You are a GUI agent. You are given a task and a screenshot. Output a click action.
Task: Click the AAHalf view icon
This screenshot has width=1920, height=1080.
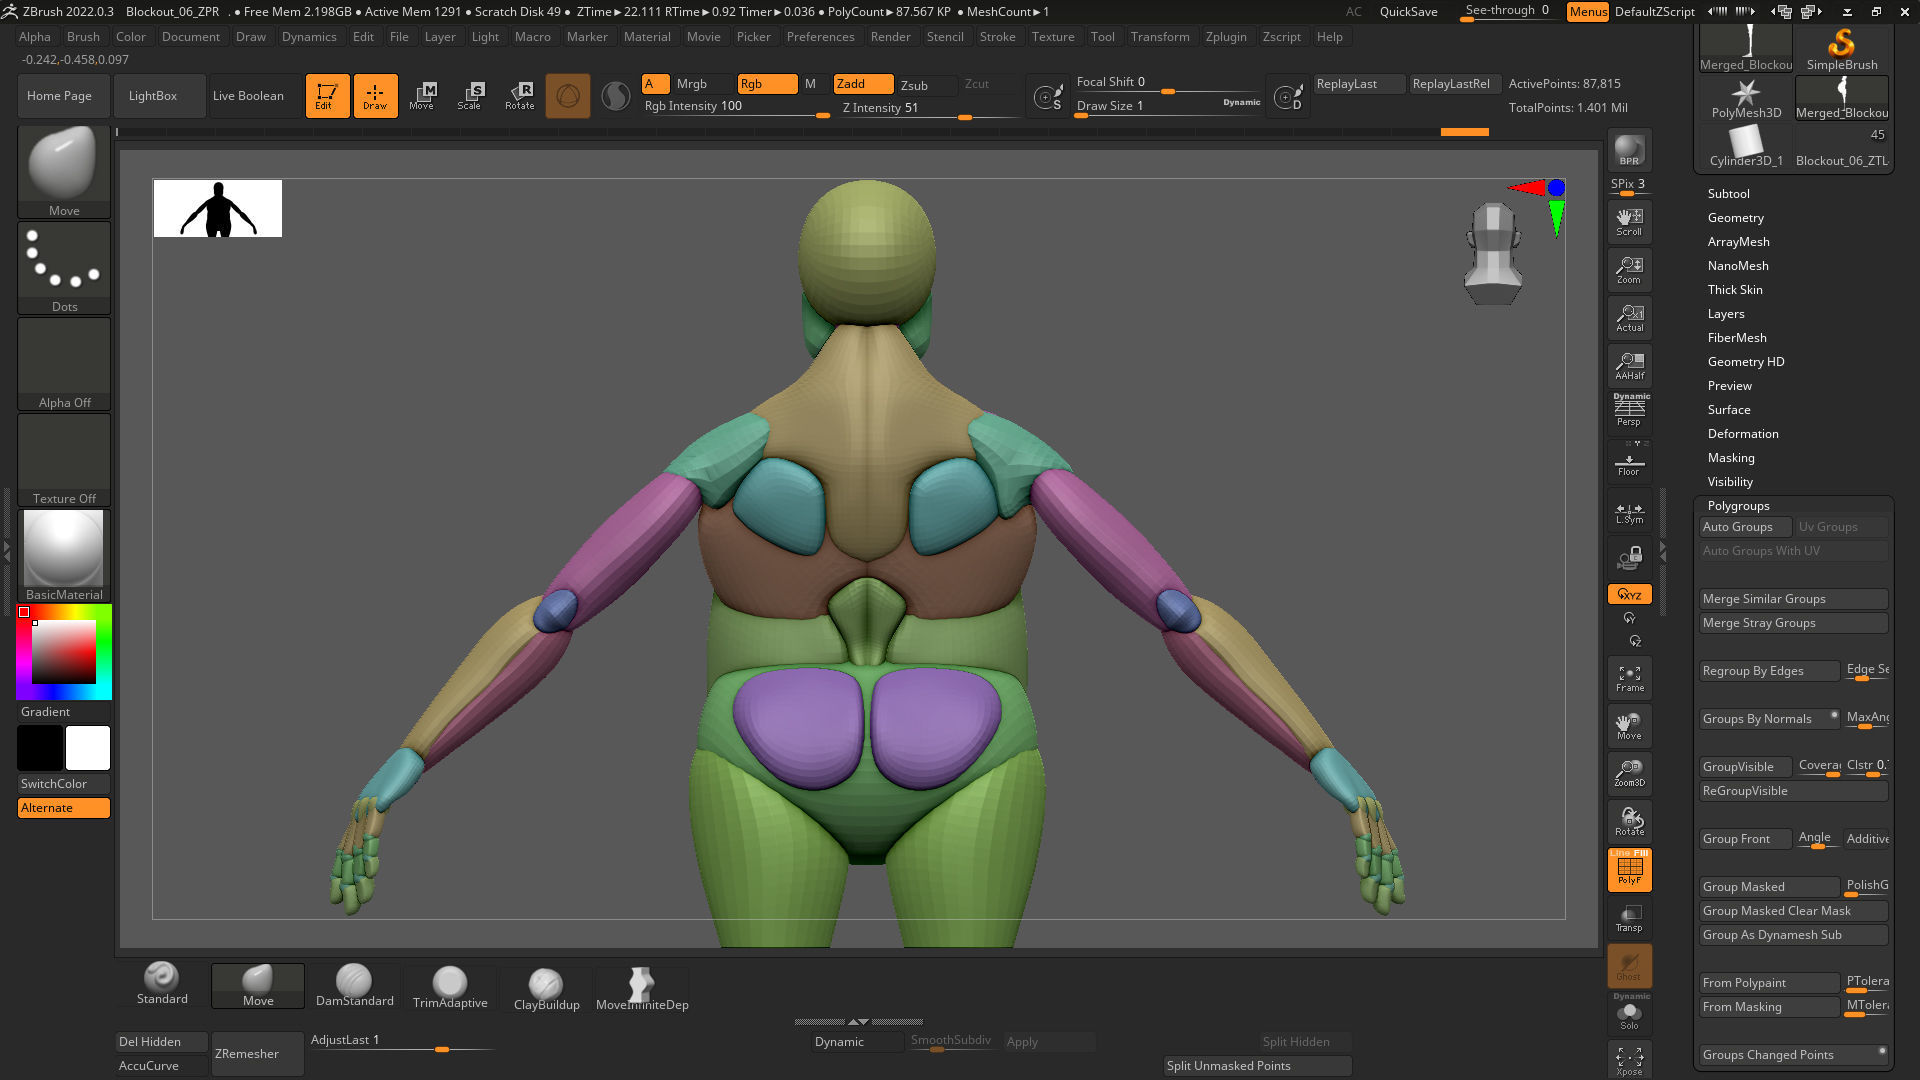click(x=1629, y=366)
